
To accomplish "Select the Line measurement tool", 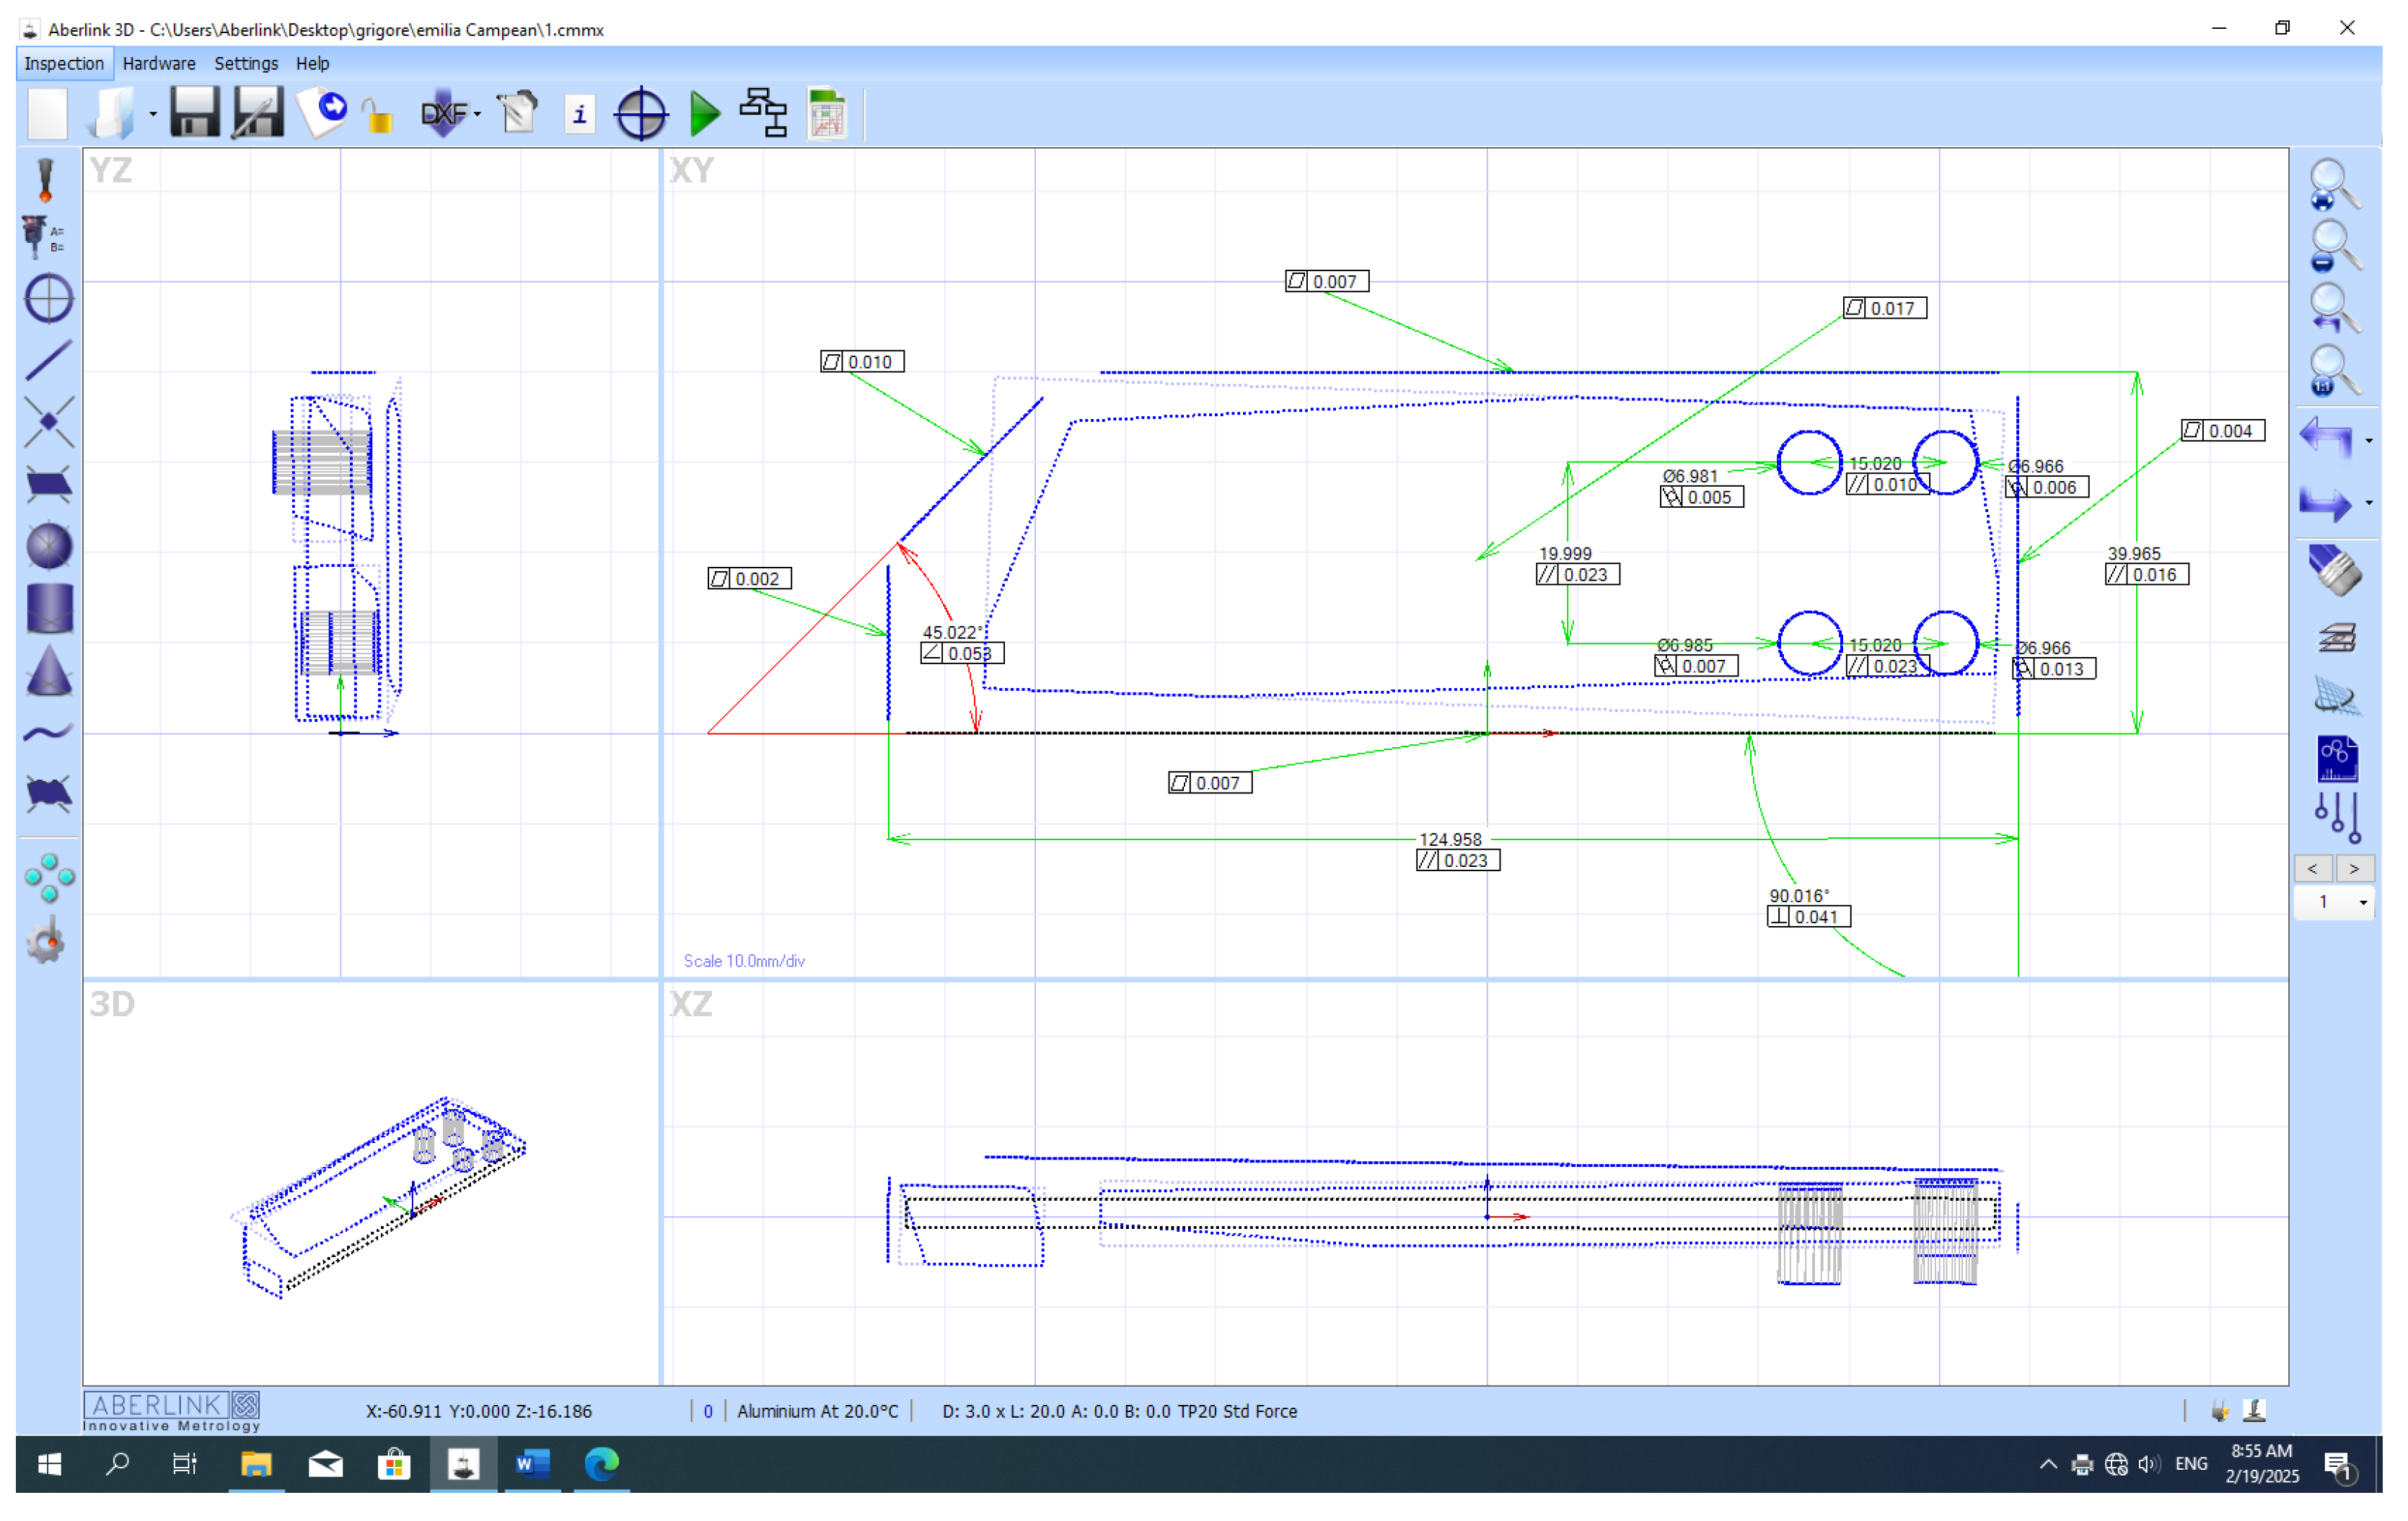I will pos(48,361).
